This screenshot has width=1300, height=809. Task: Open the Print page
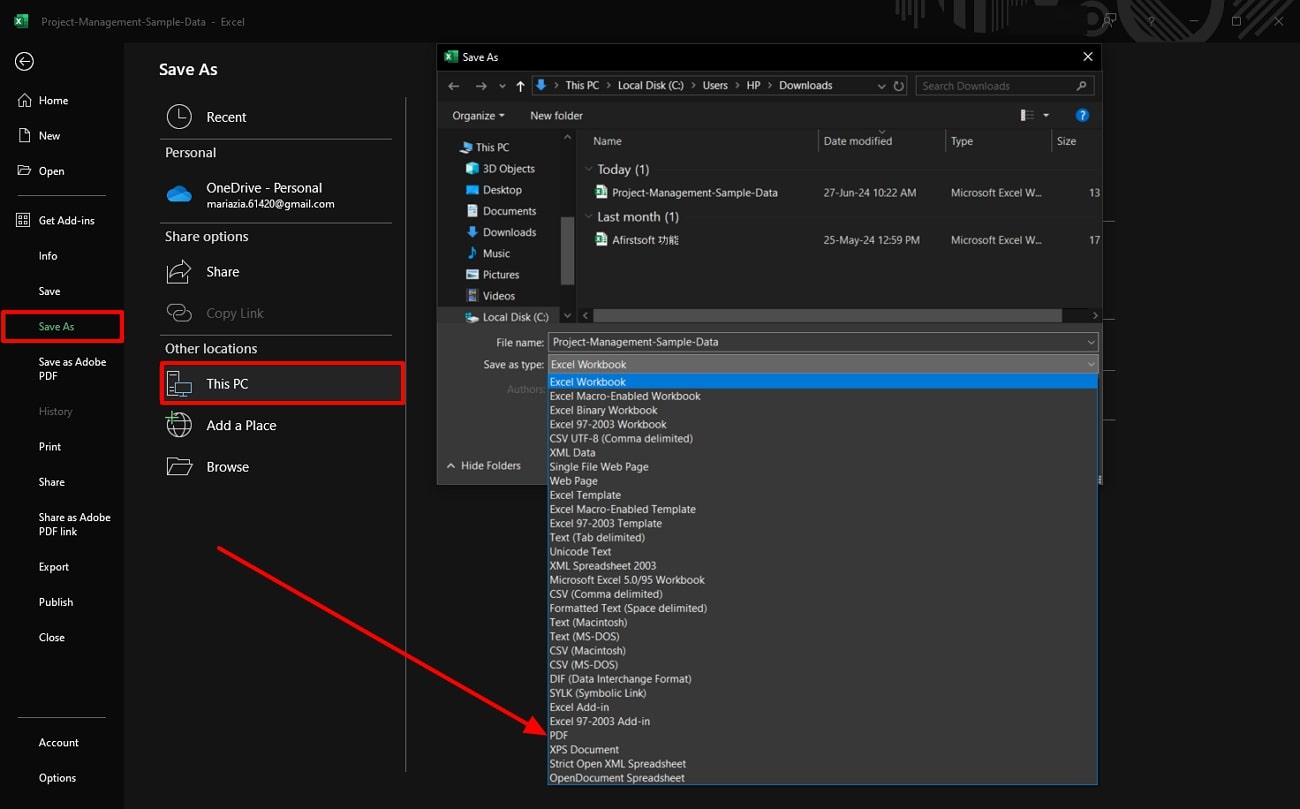coord(50,447)
